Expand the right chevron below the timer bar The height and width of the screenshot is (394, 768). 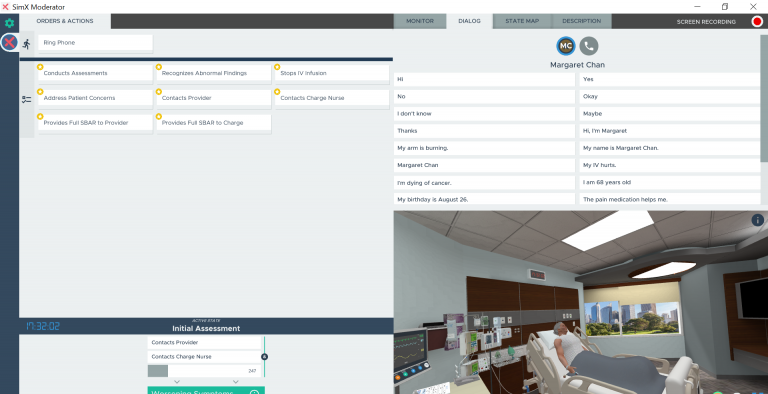236,382
